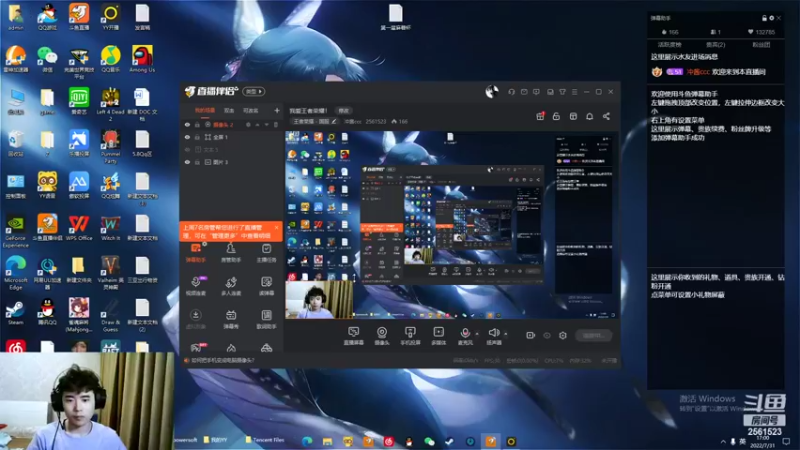Open stream settings gear in bottom bar
The width and height of the screenshot is (800, 450).
pos(563,335)
